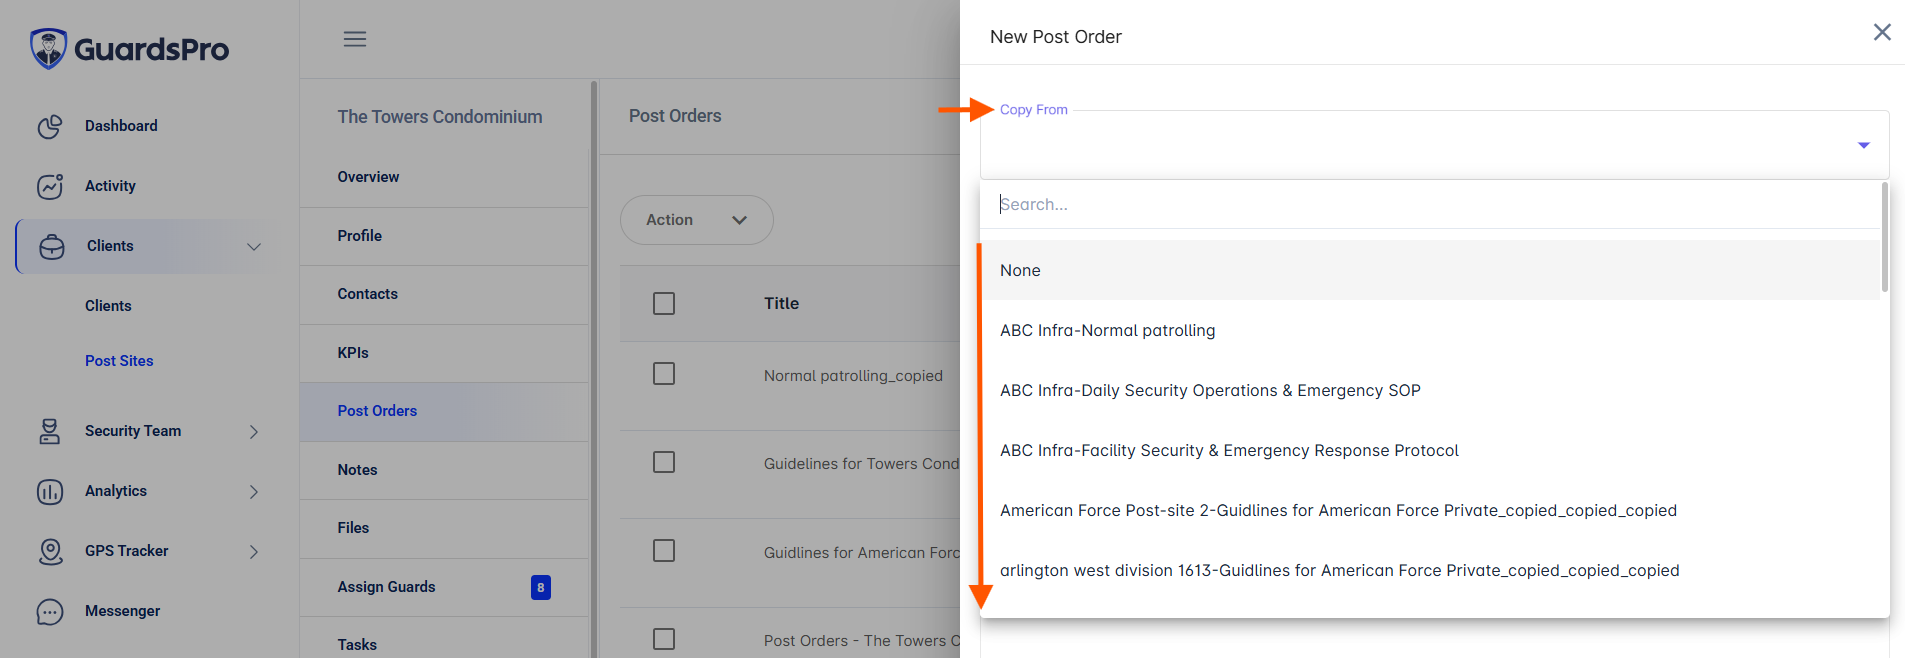Open Activity via its graph icon
1905x658 pixels.
pyautogui.click(x=50, y=186)
